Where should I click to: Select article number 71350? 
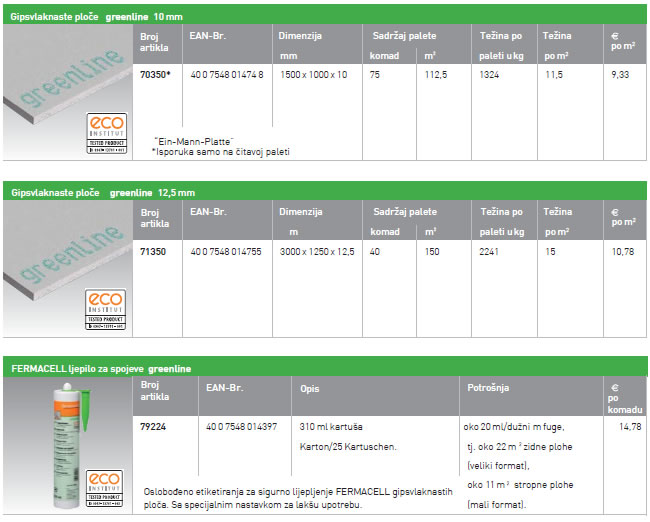(153, 252)
